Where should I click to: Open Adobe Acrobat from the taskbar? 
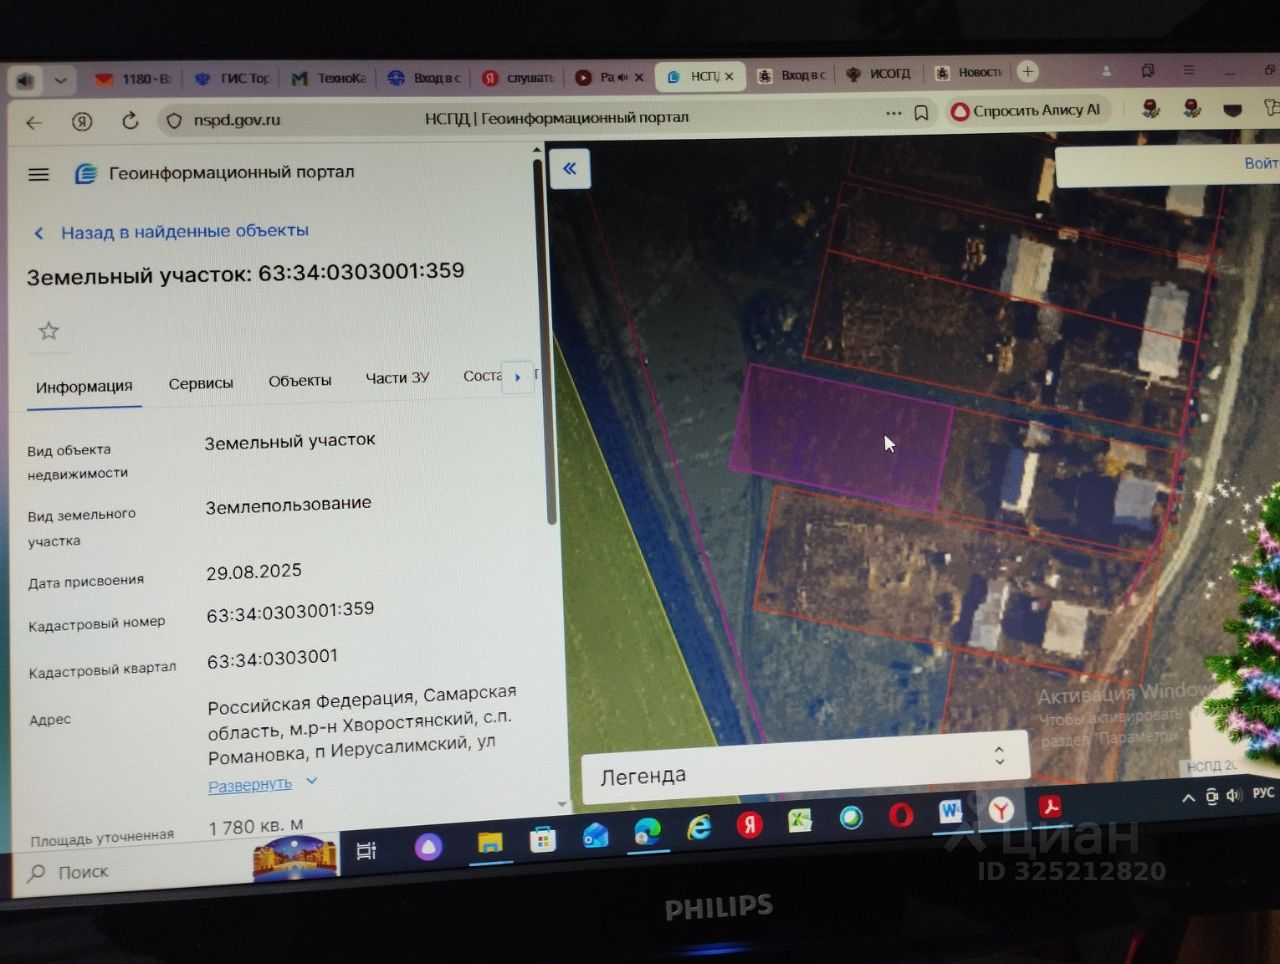click(1050, 806)
